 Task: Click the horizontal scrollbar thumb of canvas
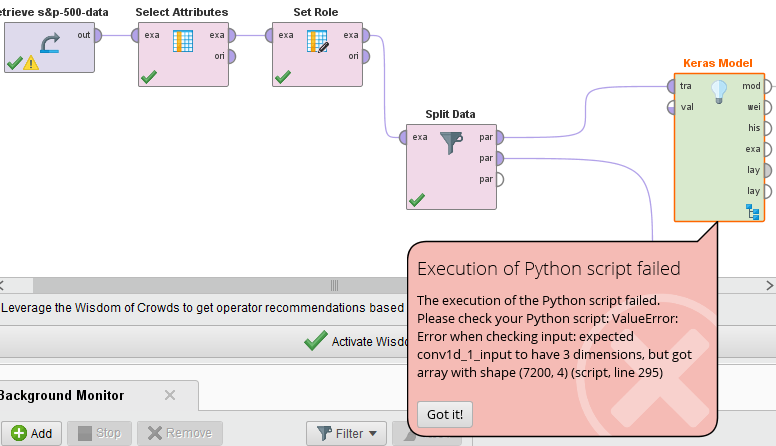[334, 286]
